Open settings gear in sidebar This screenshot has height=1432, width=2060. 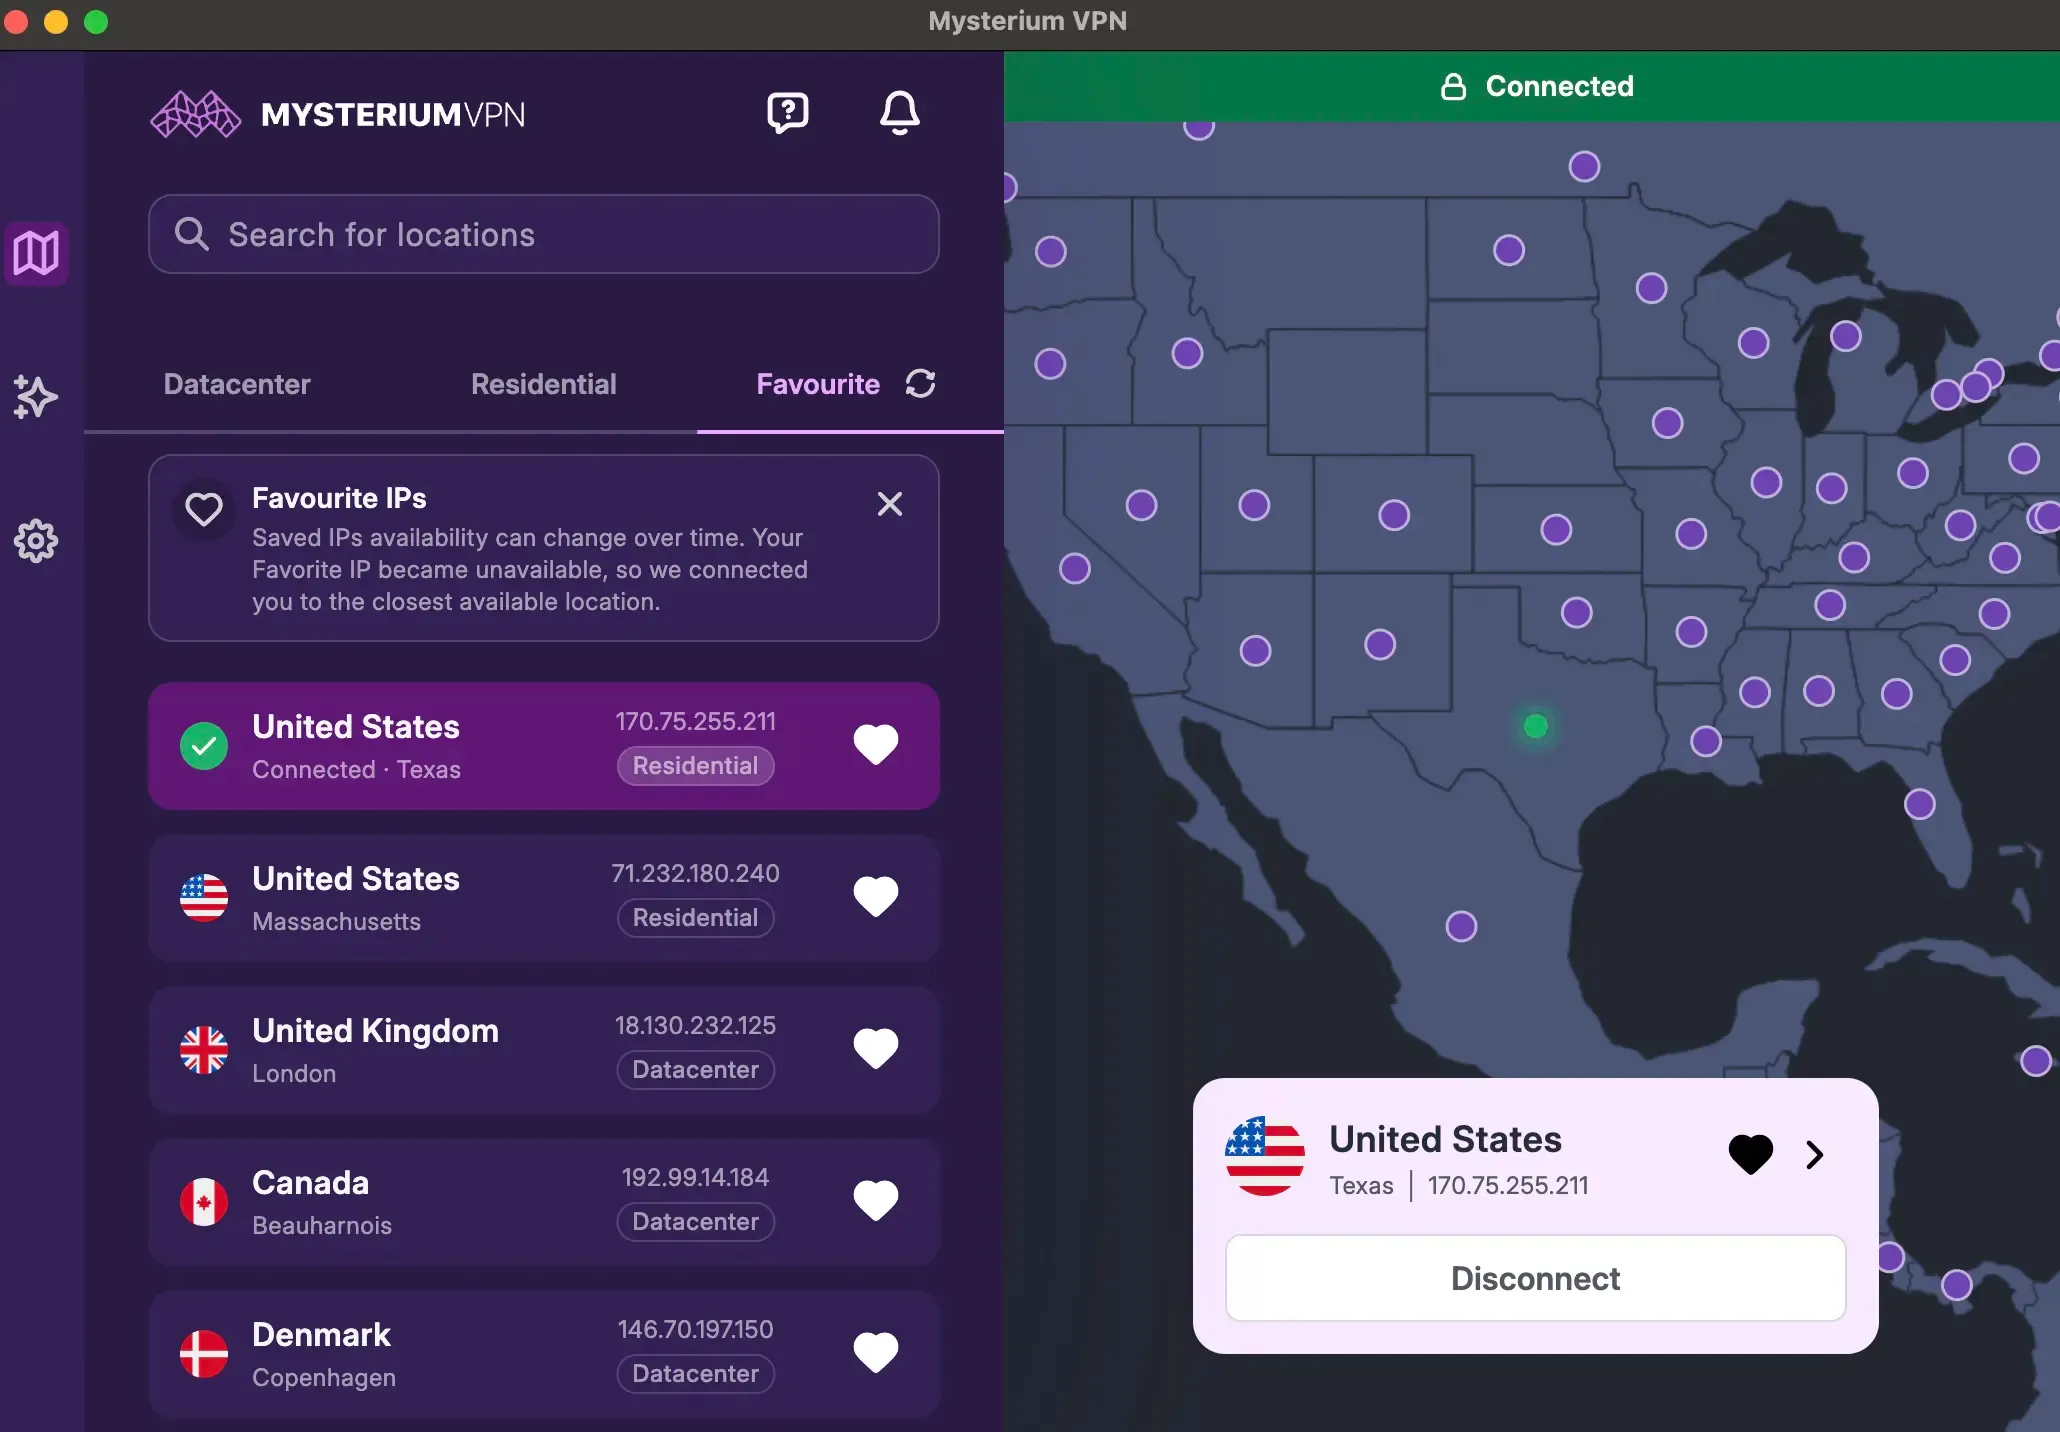[36, 541]
